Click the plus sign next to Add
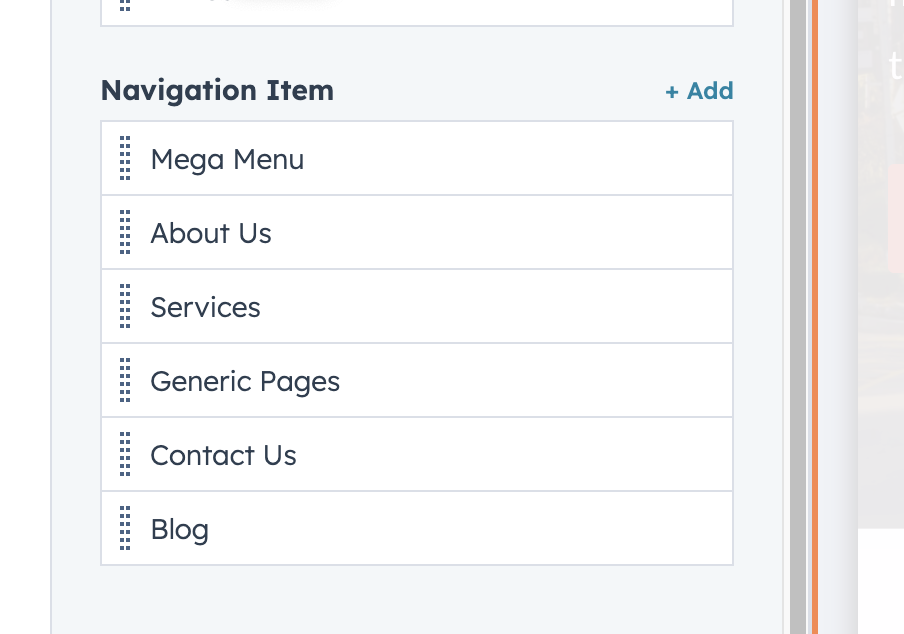Image resolution: width=904 pixels, height=634 pixels. (672, 92)
